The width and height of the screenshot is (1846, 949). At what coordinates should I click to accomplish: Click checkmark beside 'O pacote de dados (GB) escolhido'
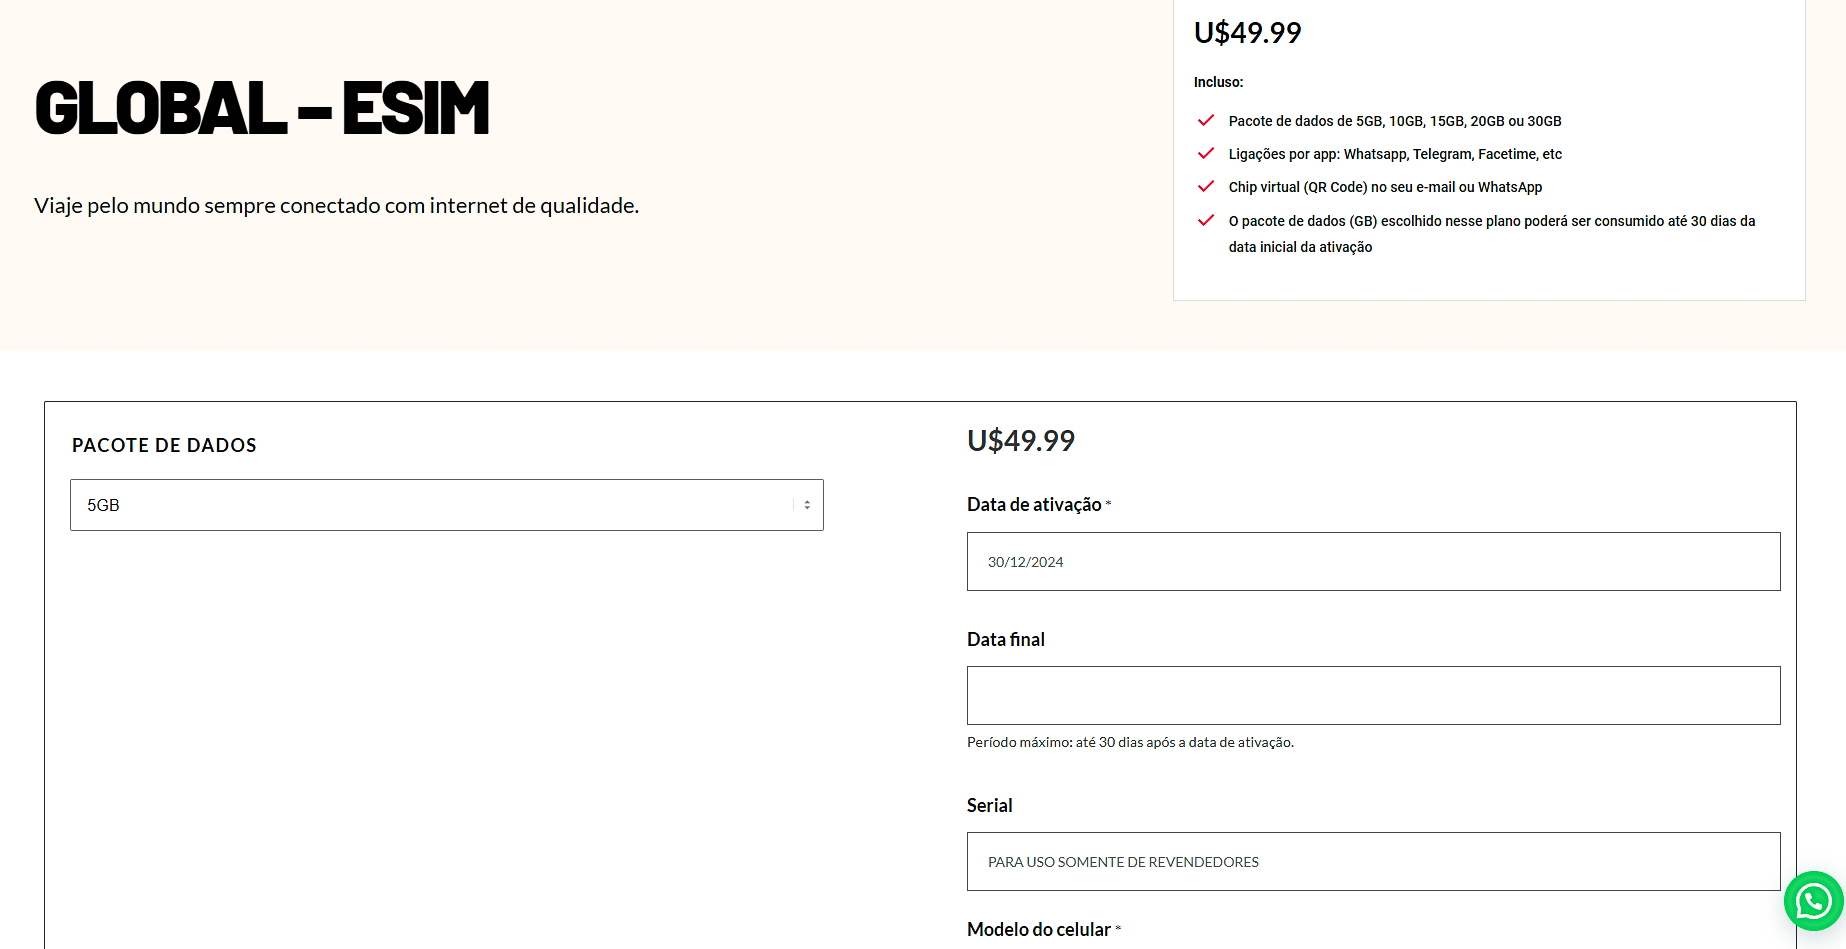pyautogui.click(x=1206, y=220)
